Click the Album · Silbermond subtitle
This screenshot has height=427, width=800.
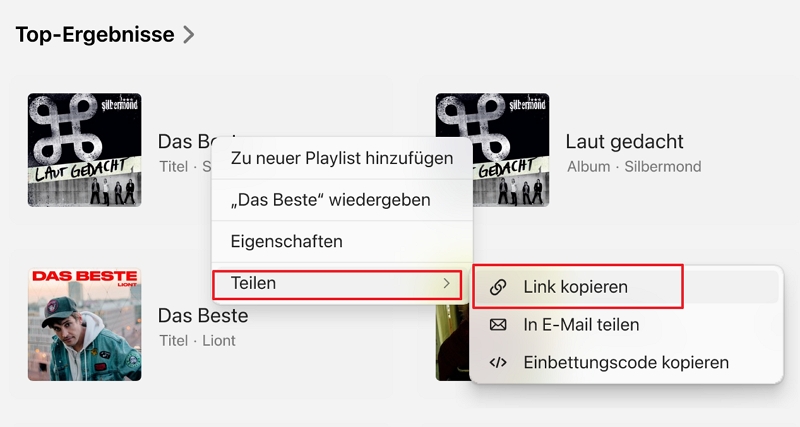point(634,166)
